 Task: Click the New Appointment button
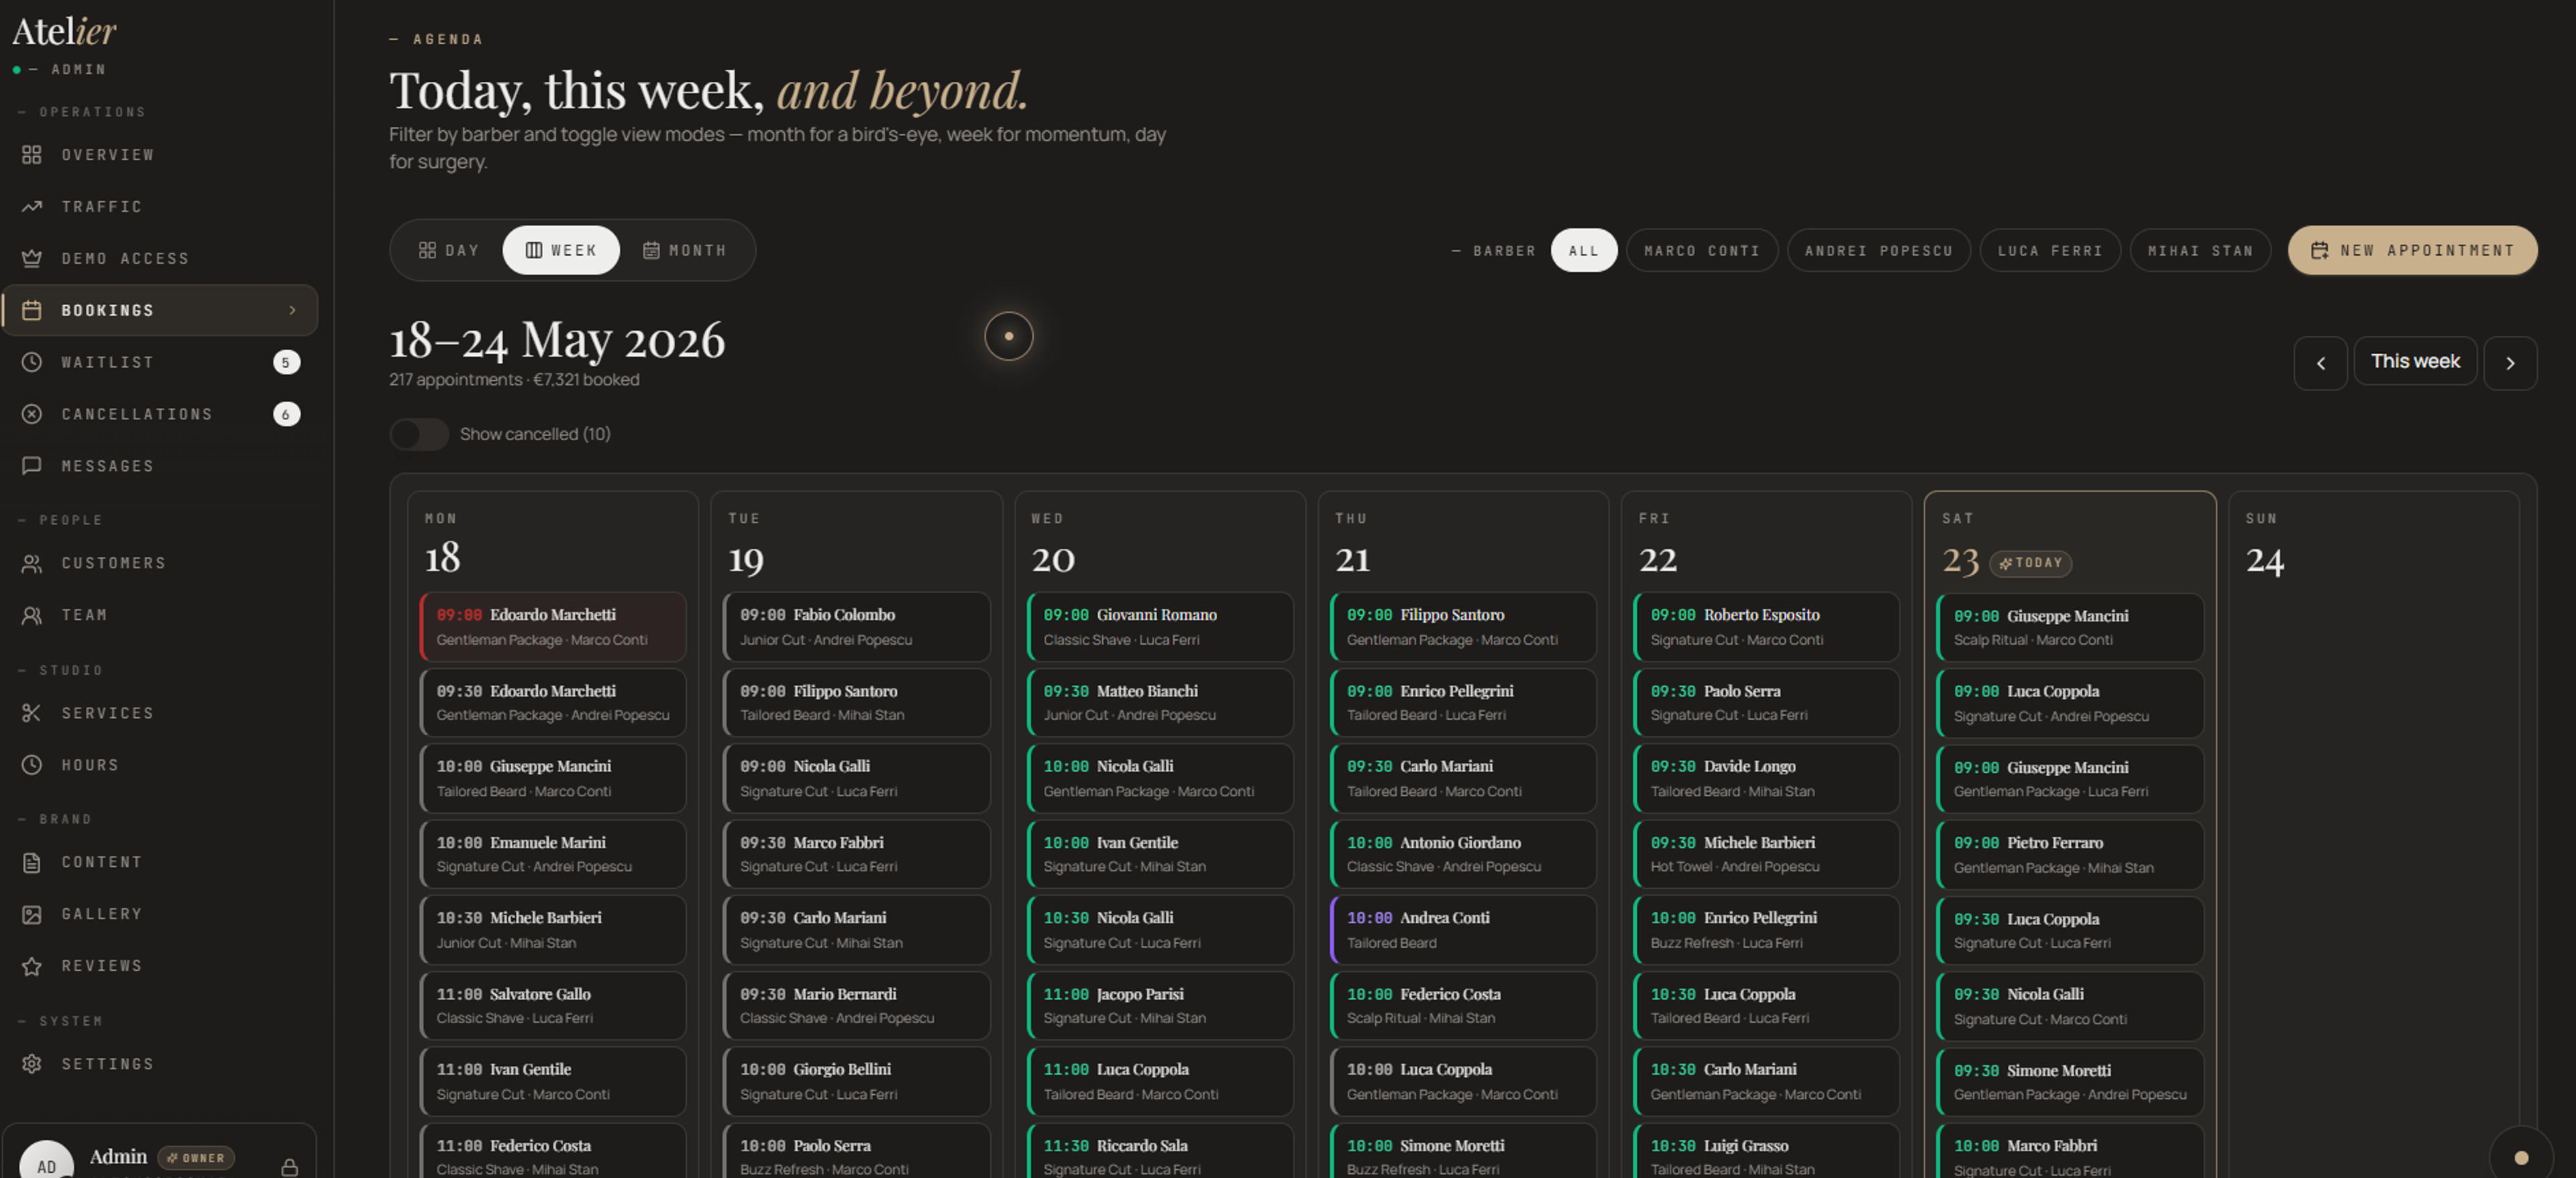pos(2412,250)
